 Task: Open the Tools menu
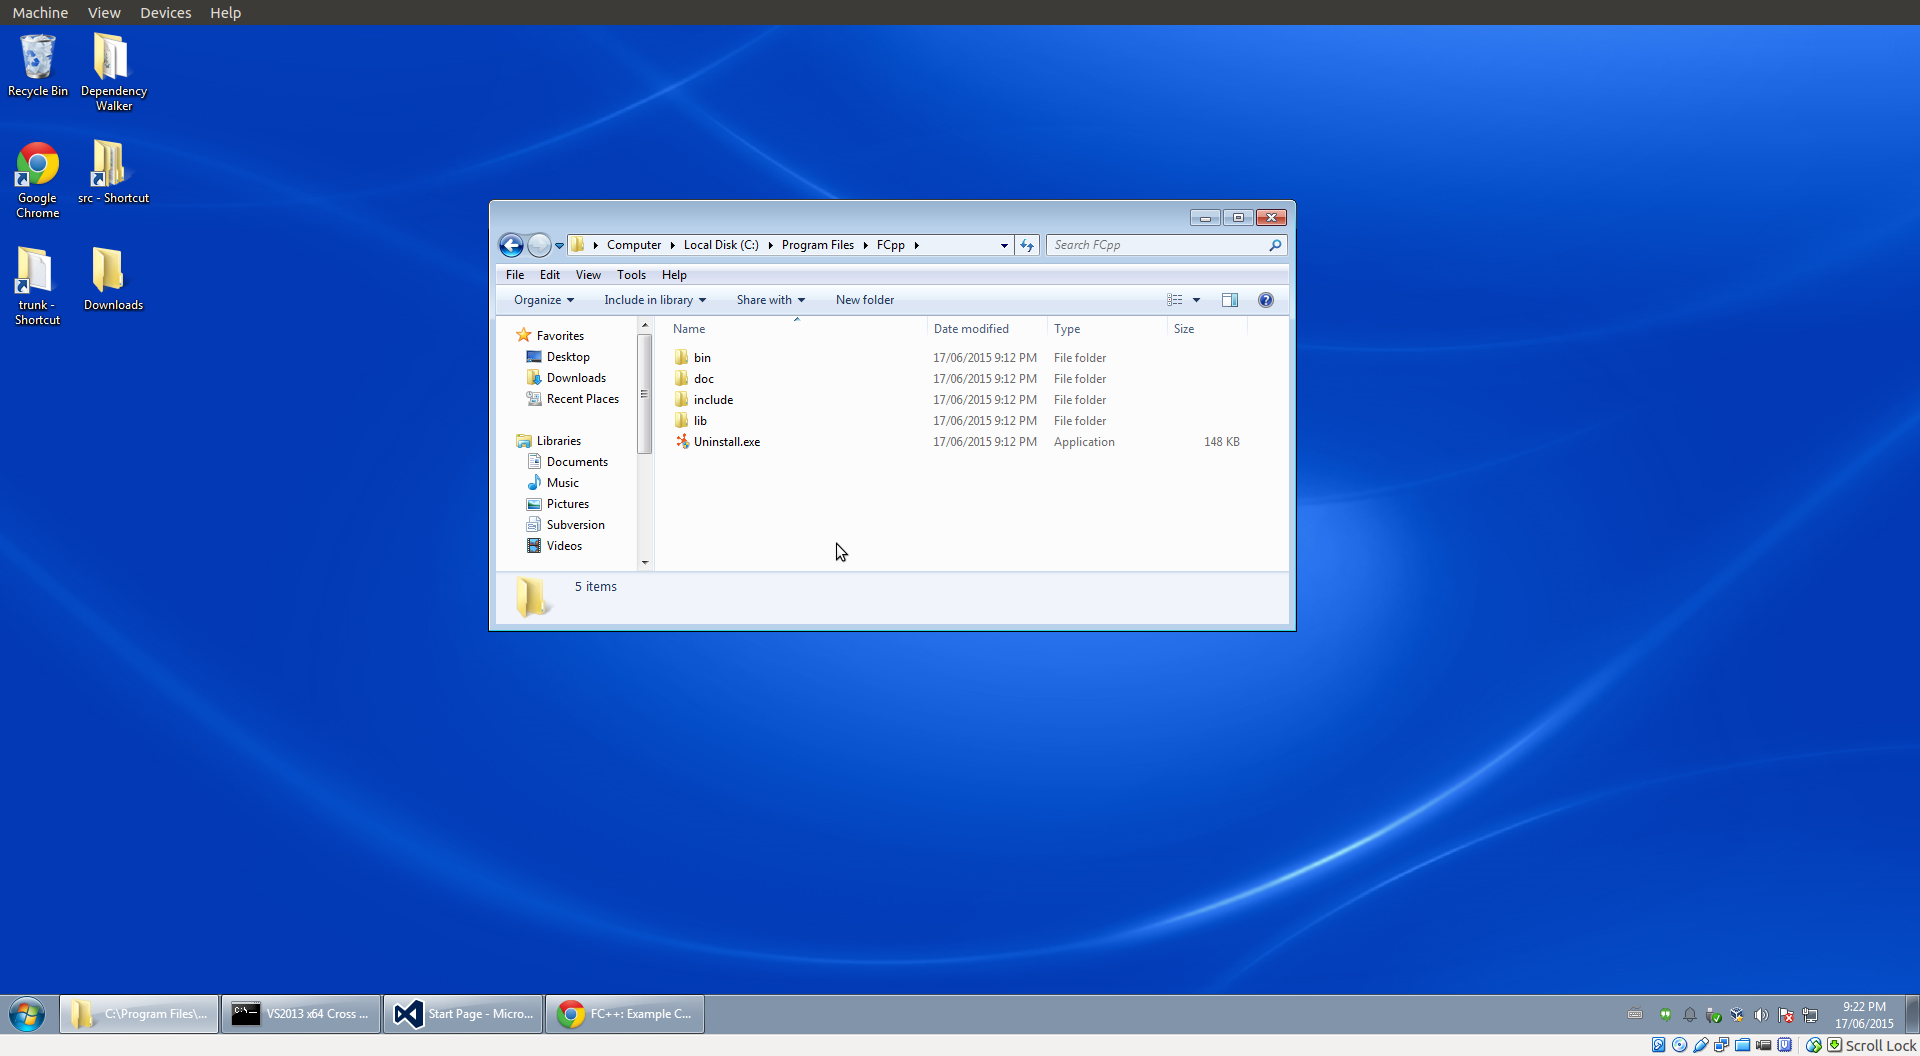(x=631, y=275)
